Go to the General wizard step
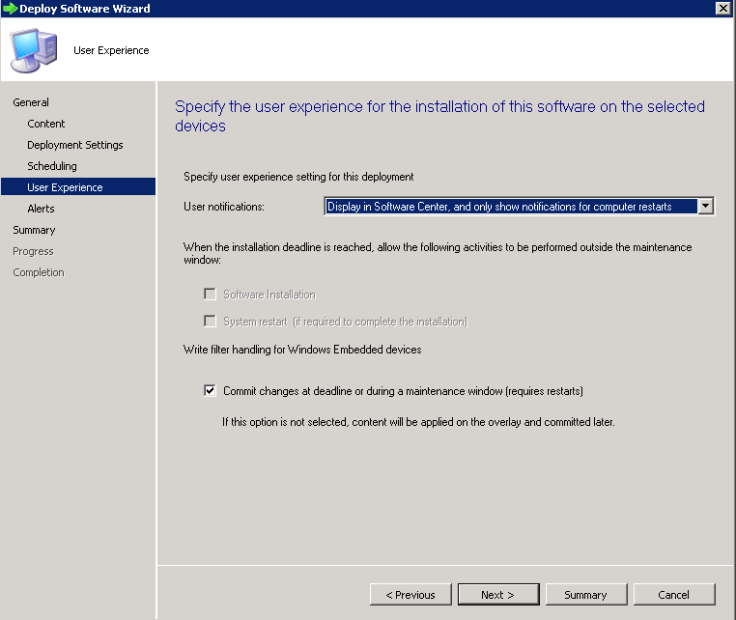The width and height of the screenshot is (736, 620). 31,102
